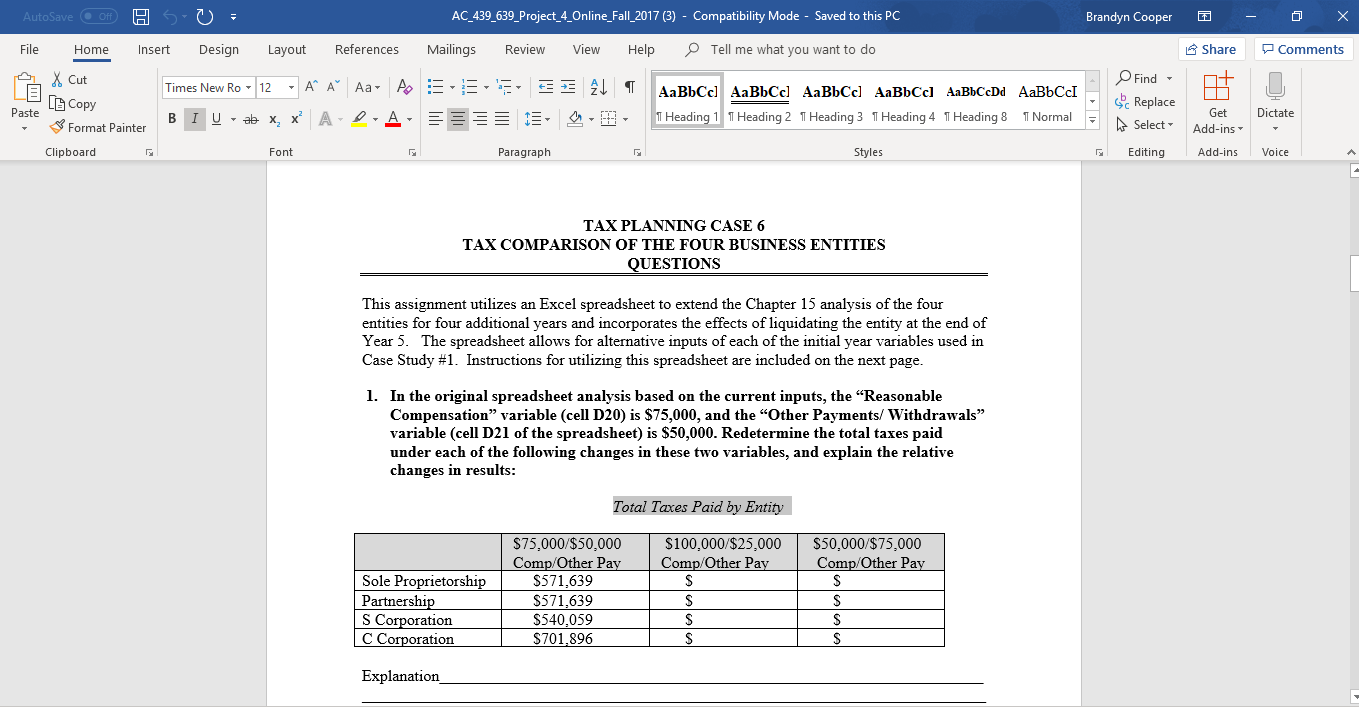
Task: Click the strikethrough icon
Action: (x=251, y=118)
